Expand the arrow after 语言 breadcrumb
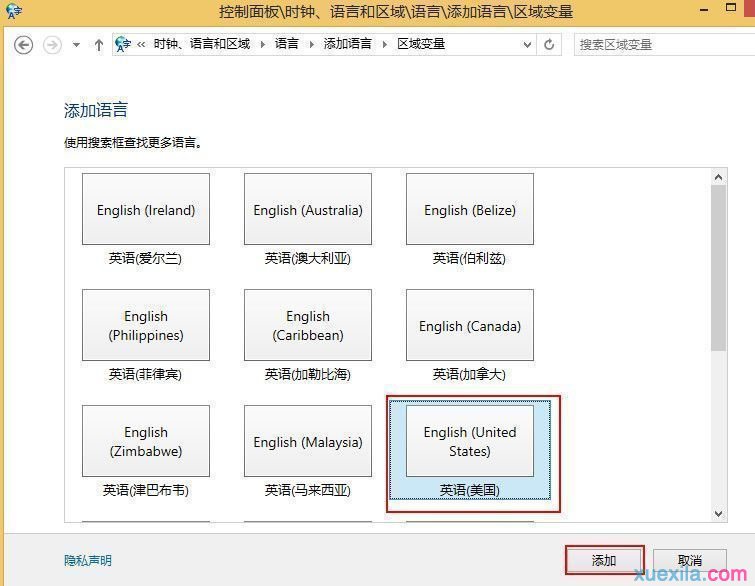This screenshot has height=586, width=755. (312, 44)
